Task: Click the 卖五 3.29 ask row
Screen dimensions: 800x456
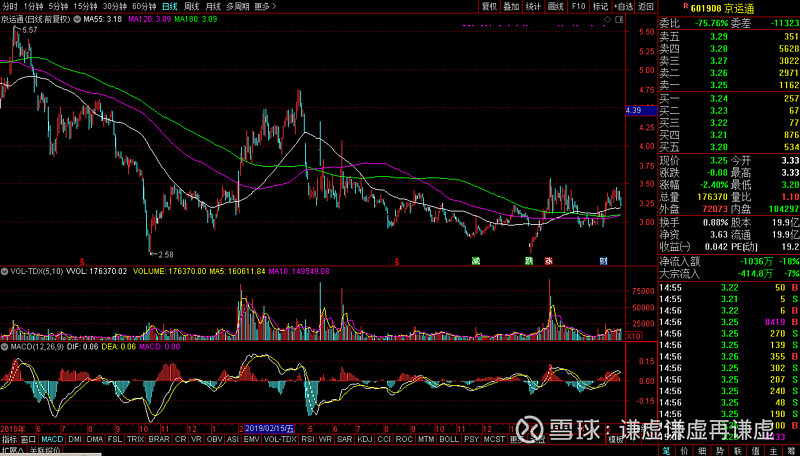Action: (x=729, y=37)
